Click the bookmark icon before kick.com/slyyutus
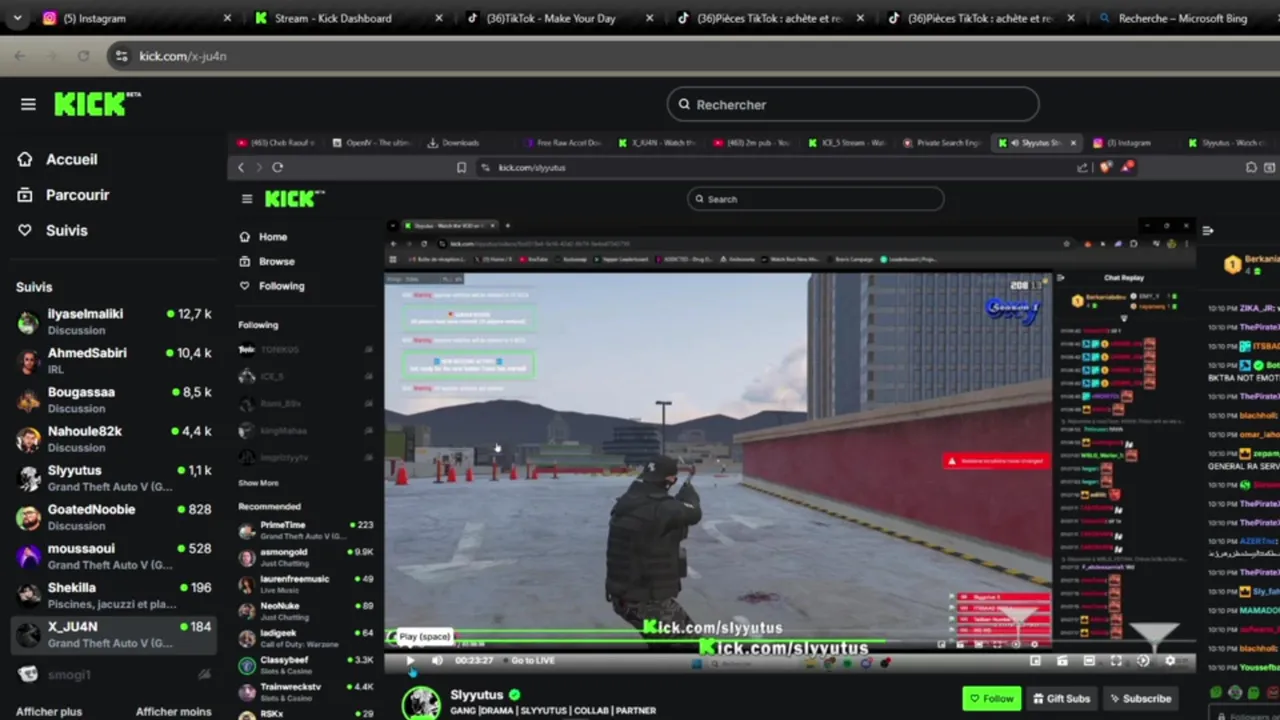This screenshot has width=1280, height=720. 461,167
